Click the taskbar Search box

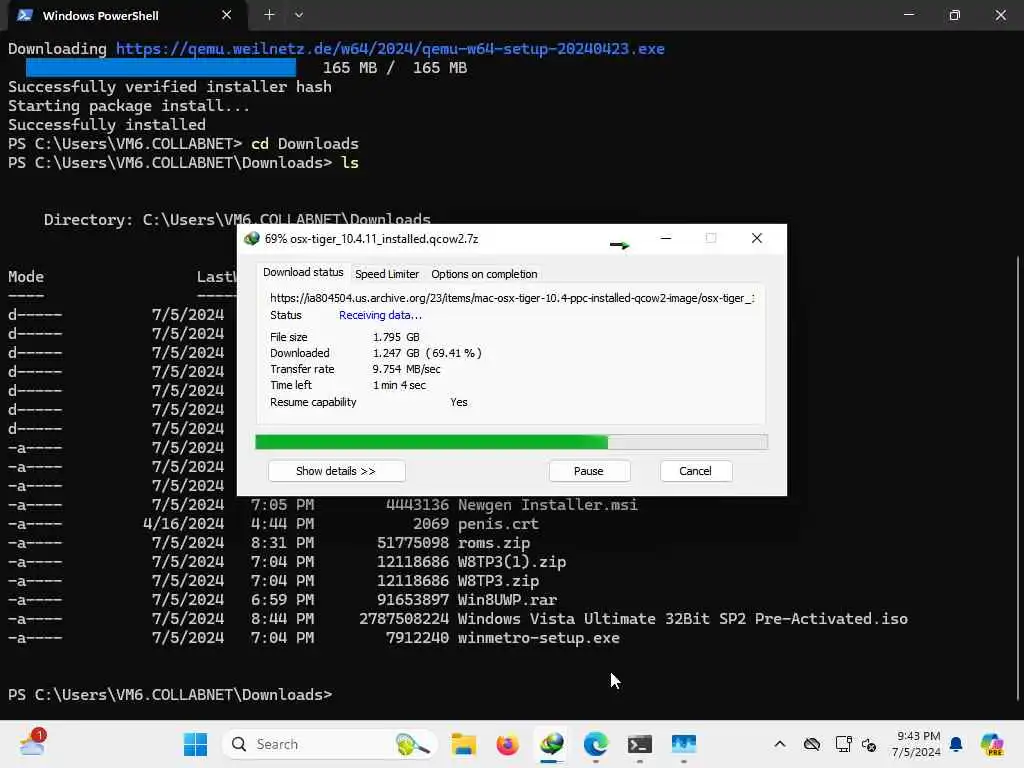(330, 744)
